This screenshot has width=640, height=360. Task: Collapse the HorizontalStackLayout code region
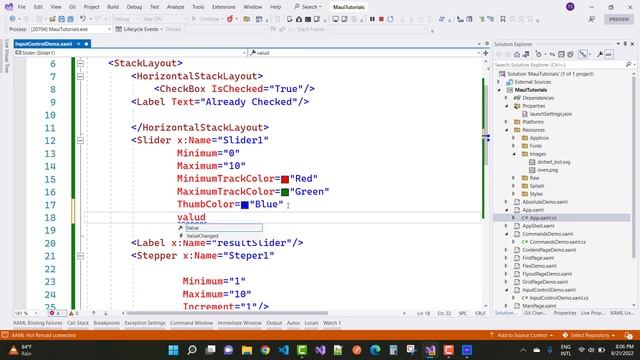[80, 76]
